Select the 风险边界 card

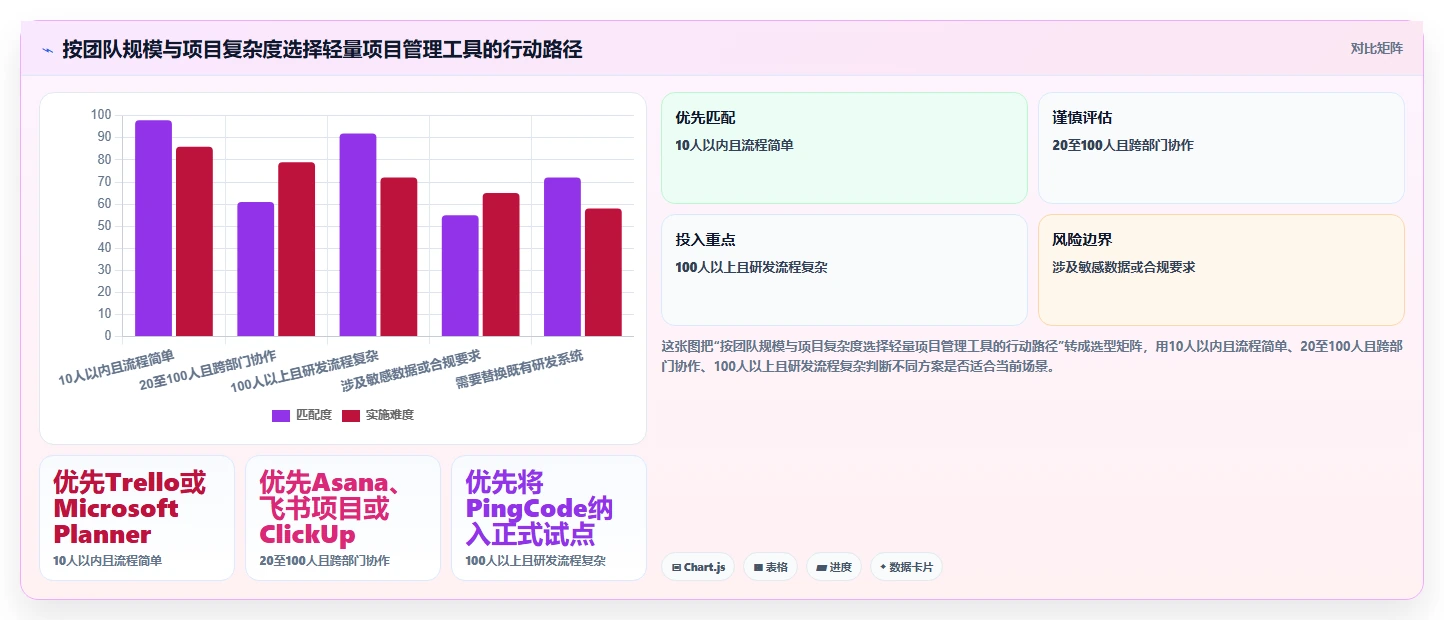click(x=1221, y=270)
